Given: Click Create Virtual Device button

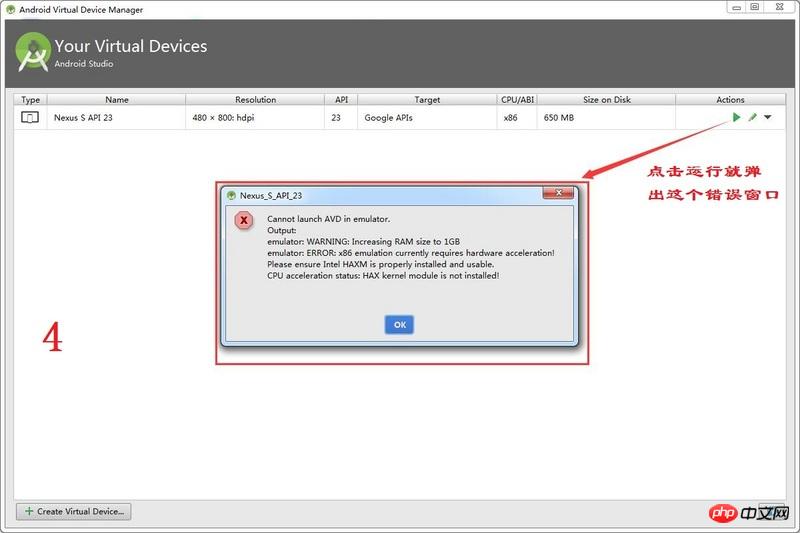Looking at the screenshot, I should 73,511.
